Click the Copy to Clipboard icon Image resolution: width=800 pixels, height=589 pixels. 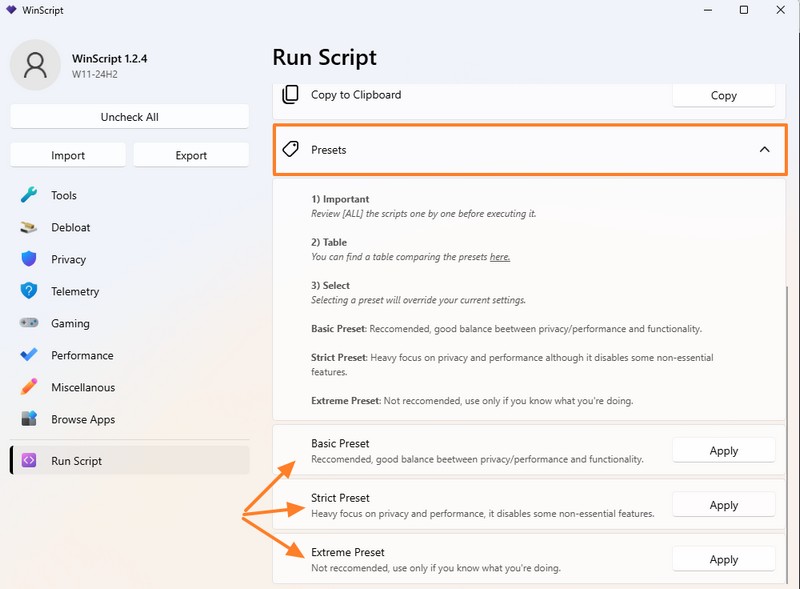[291, 95]
